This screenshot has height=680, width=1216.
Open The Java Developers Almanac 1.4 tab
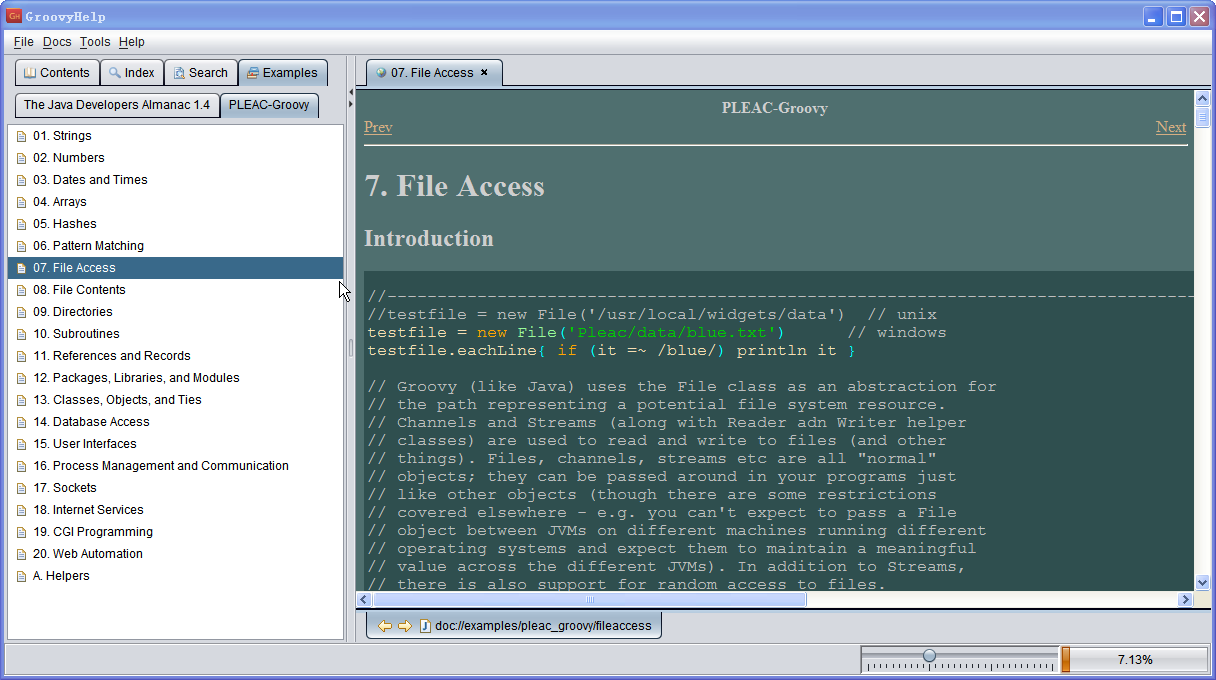(x=117, y=105)
